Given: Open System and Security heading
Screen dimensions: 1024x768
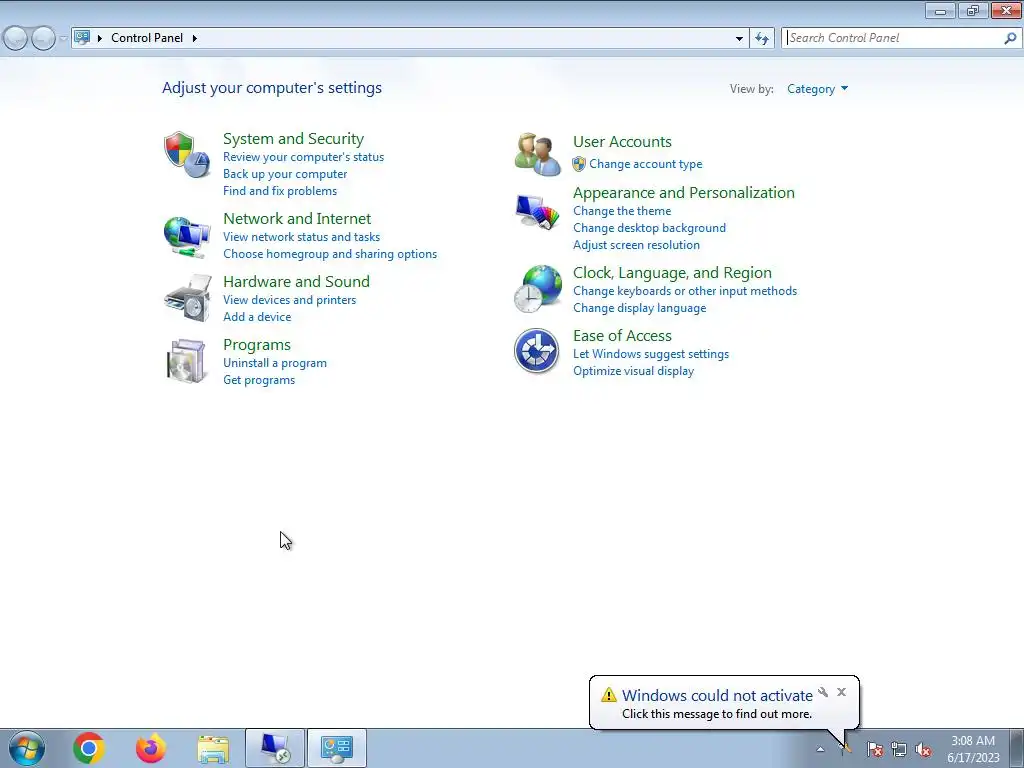Looking at the screenshot, I should pos(293,138).
